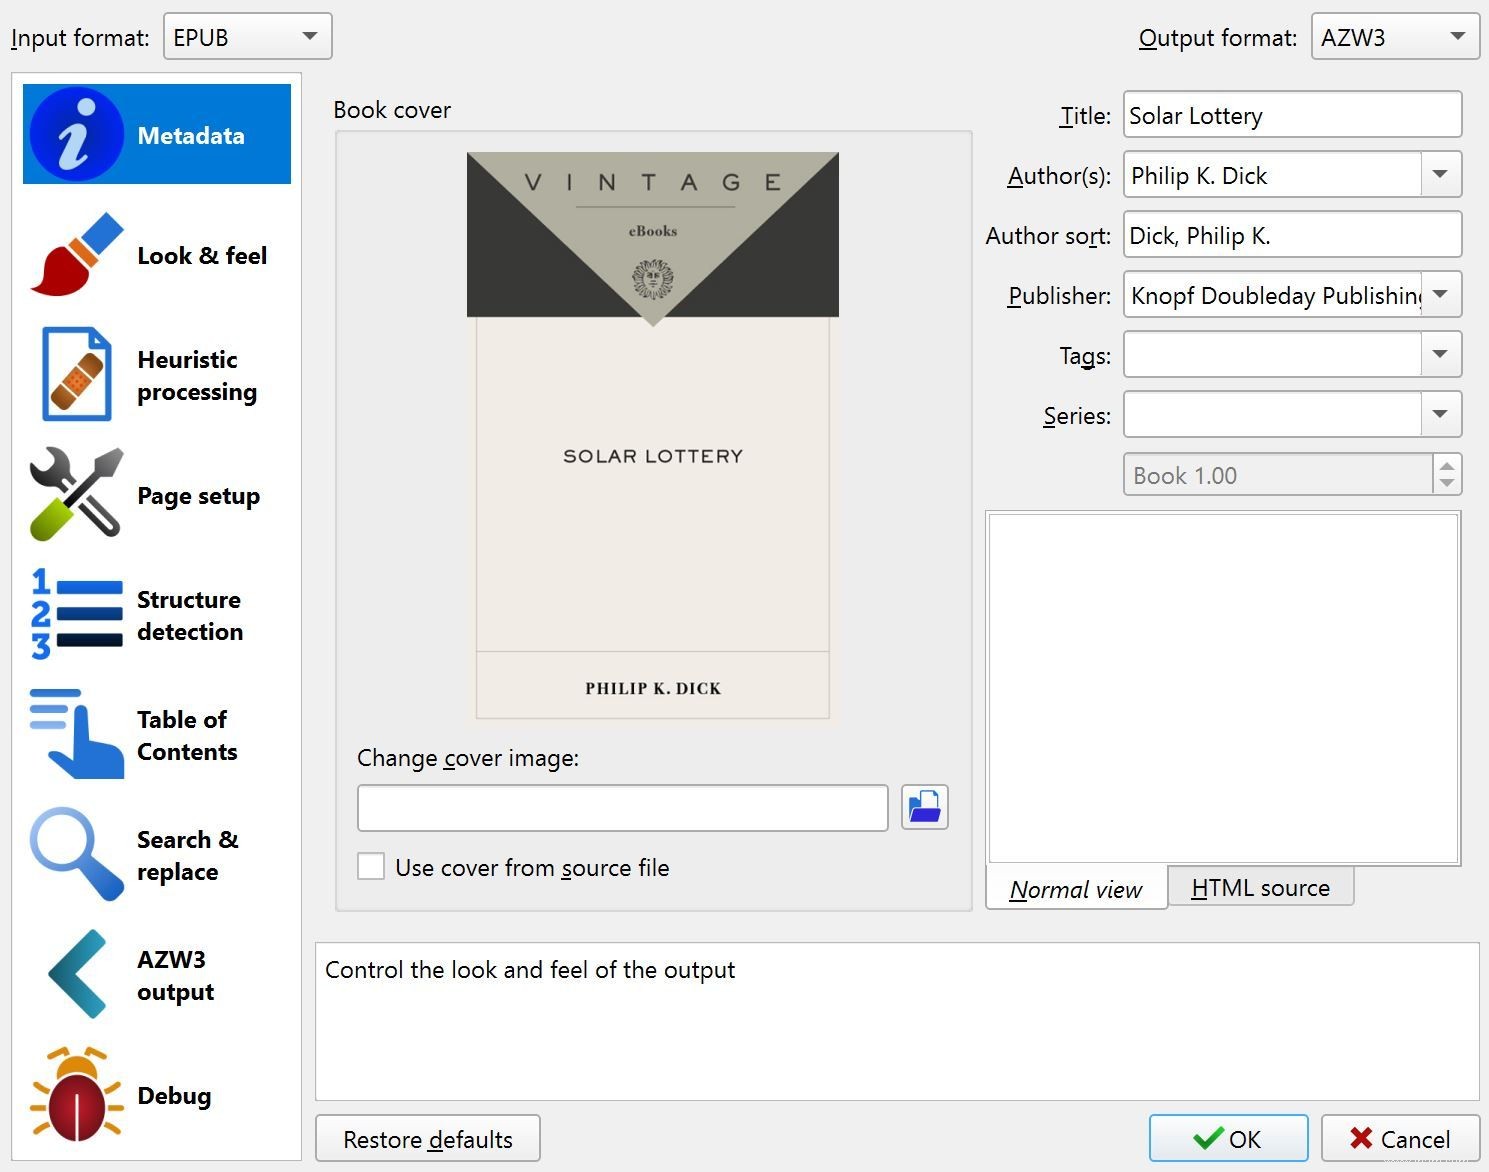The width and height of the screenshot is (1489, 1172).
Task: Click the comments editing area
Action: 1223,688
